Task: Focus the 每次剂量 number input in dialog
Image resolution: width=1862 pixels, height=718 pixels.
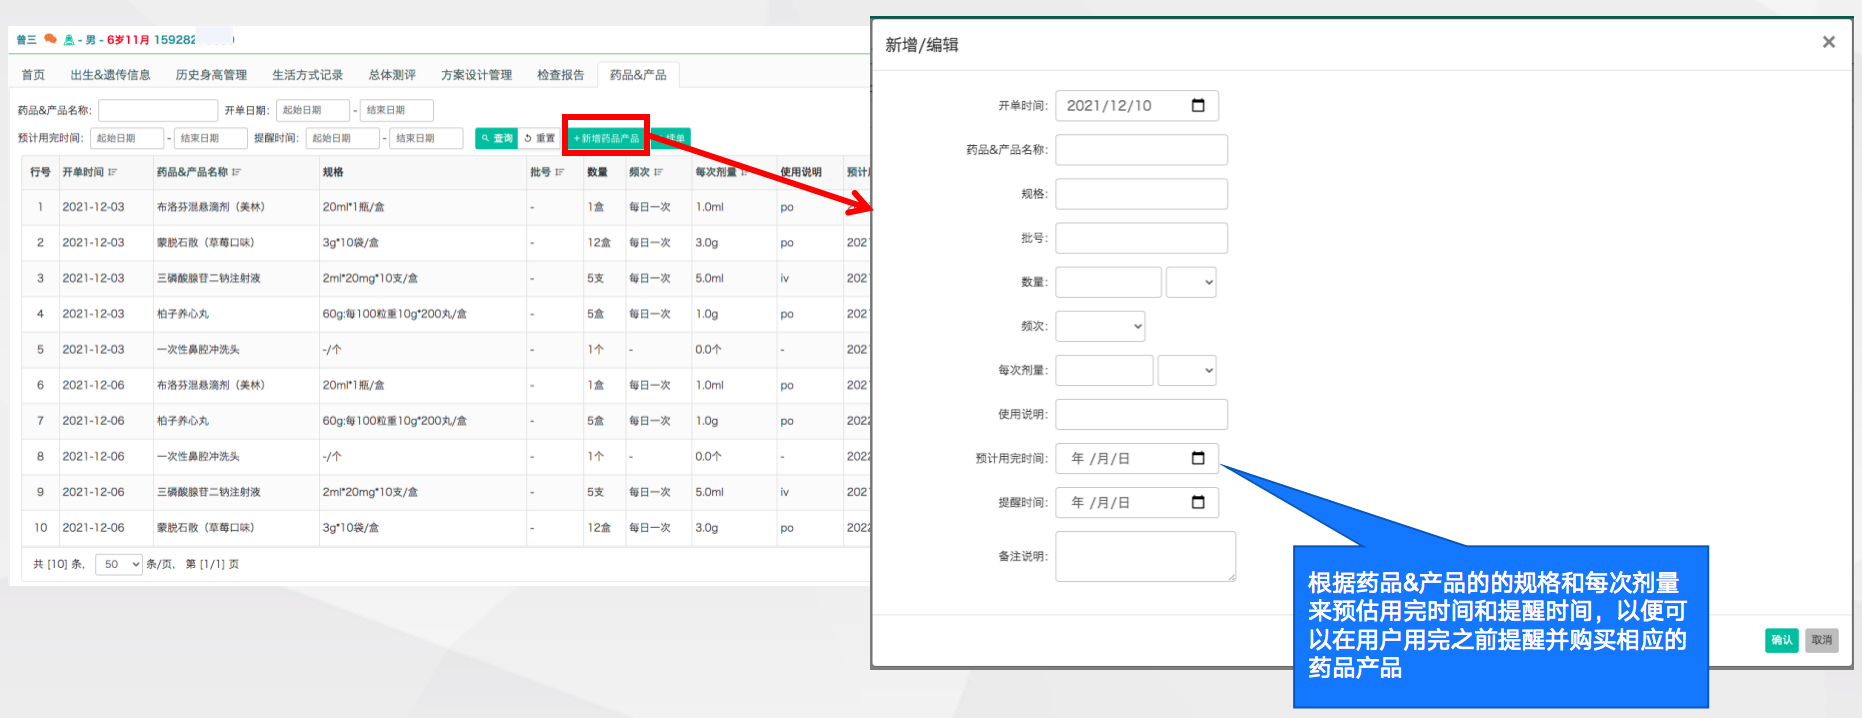Action: click(x=1105, y=370)
